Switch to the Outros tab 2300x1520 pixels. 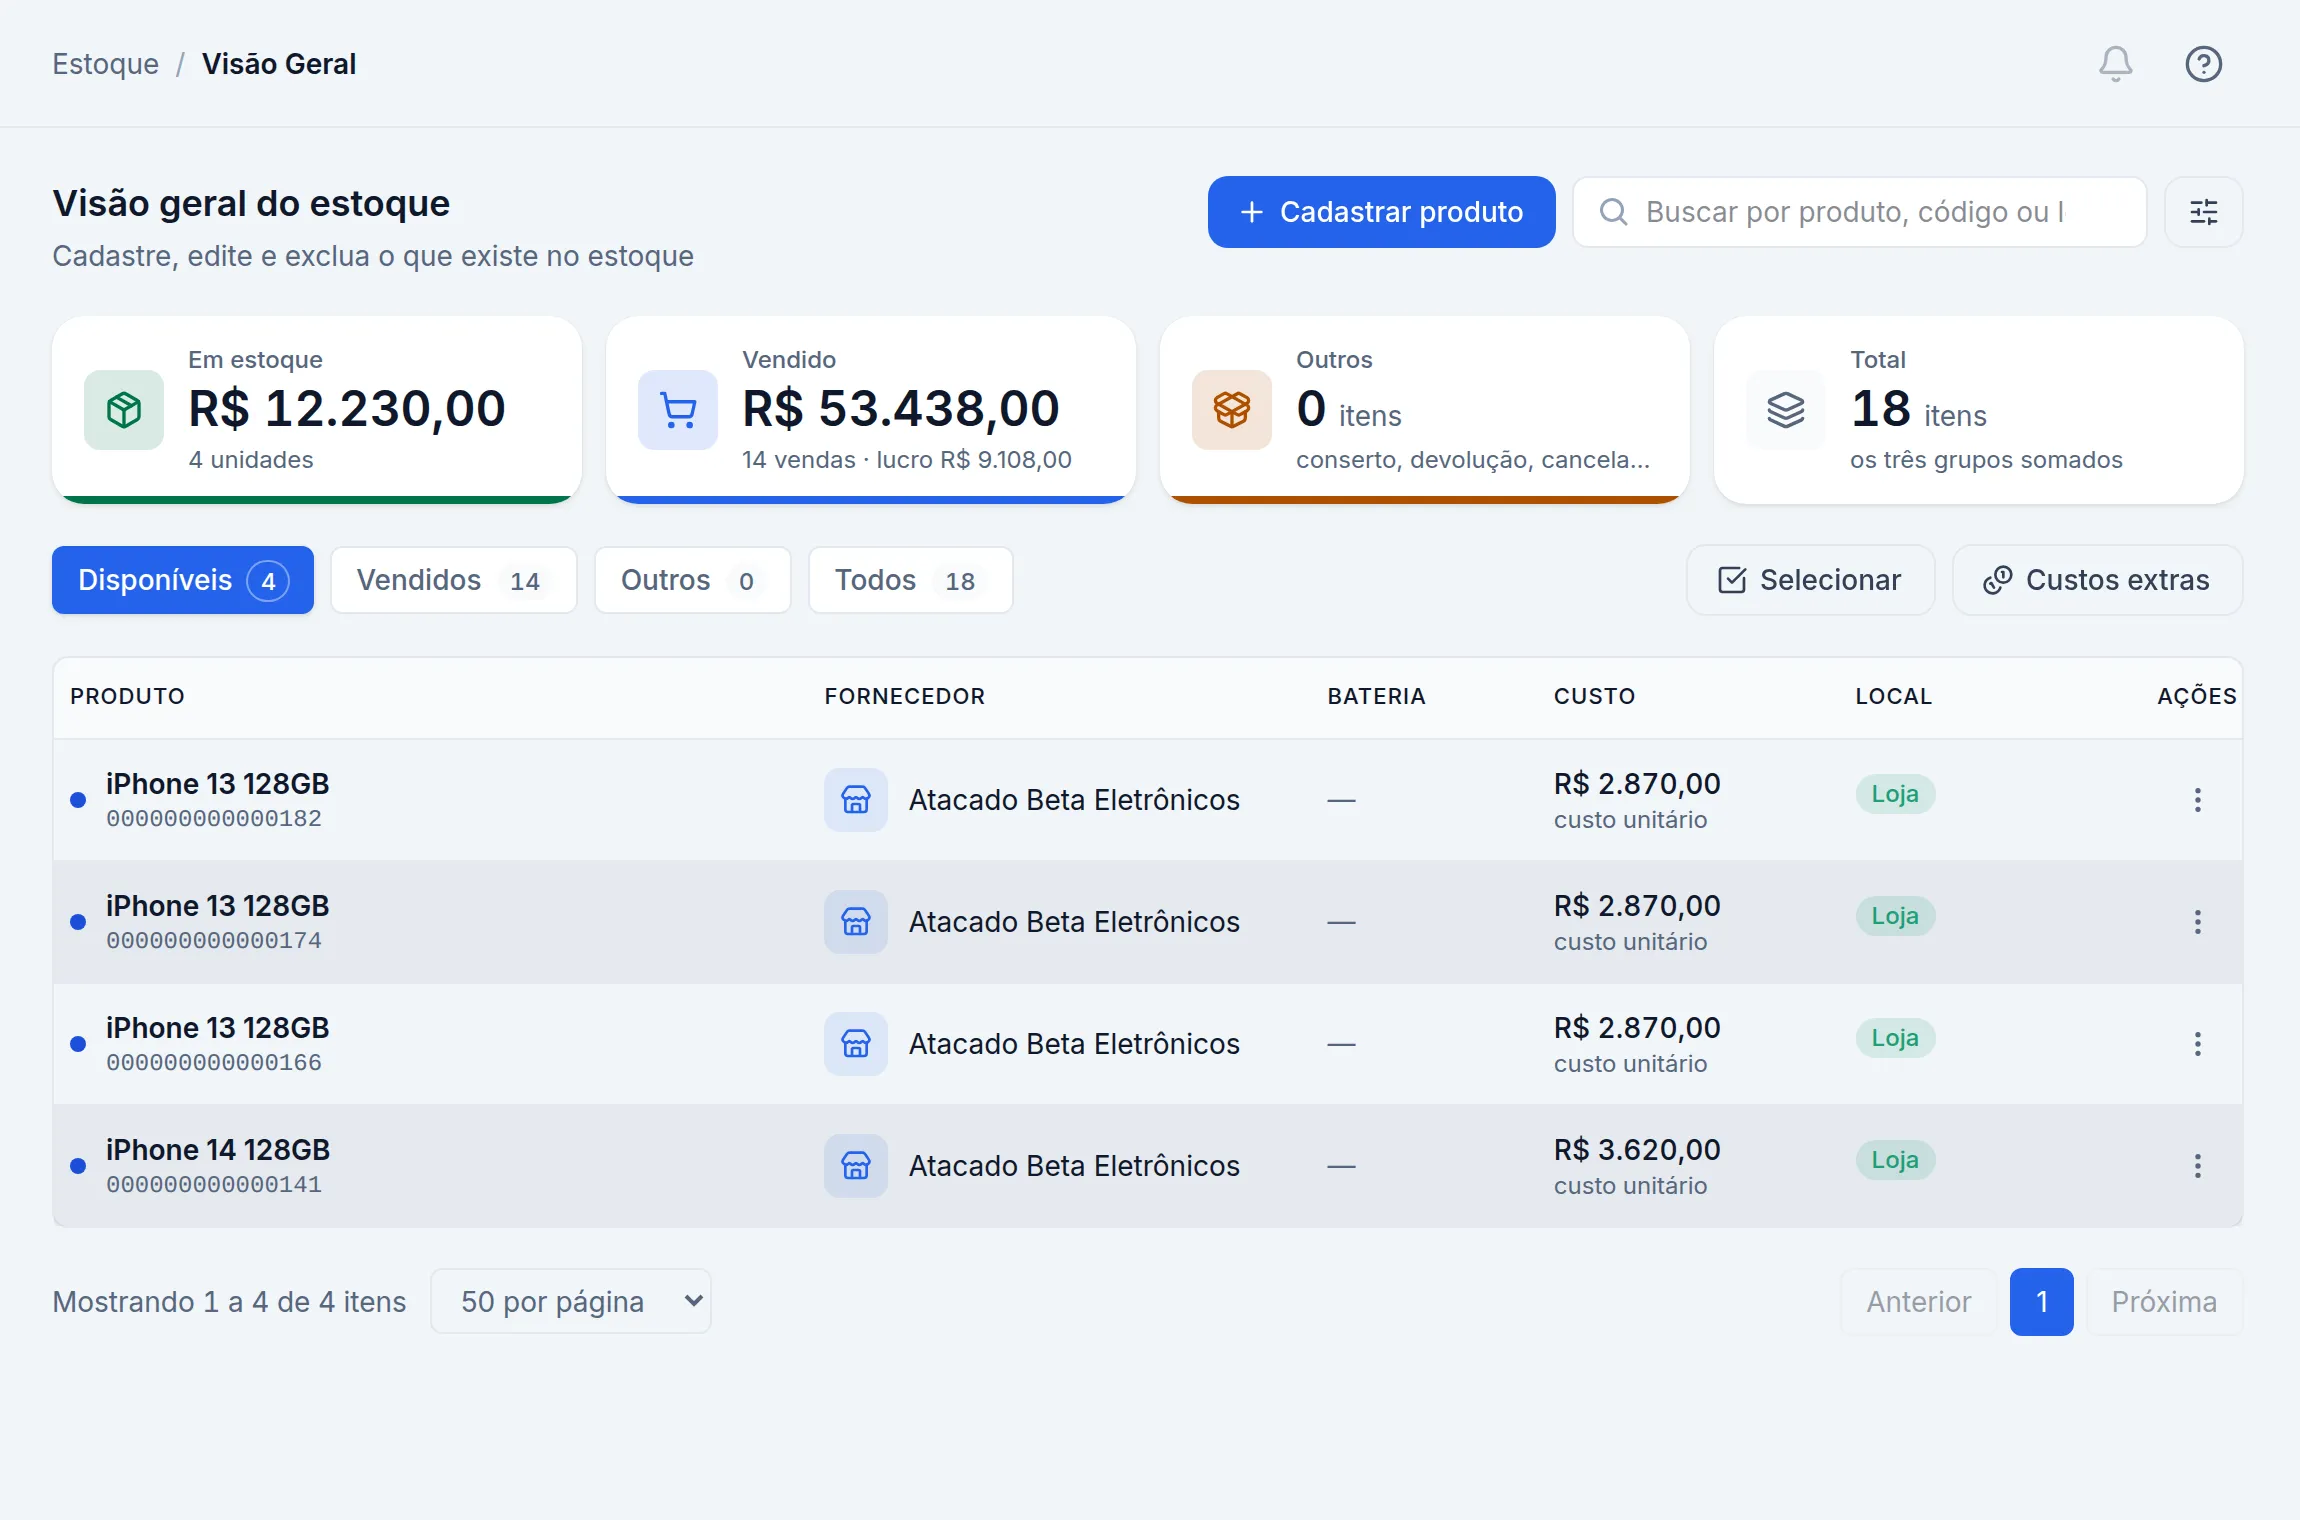[x=693, y=580]
